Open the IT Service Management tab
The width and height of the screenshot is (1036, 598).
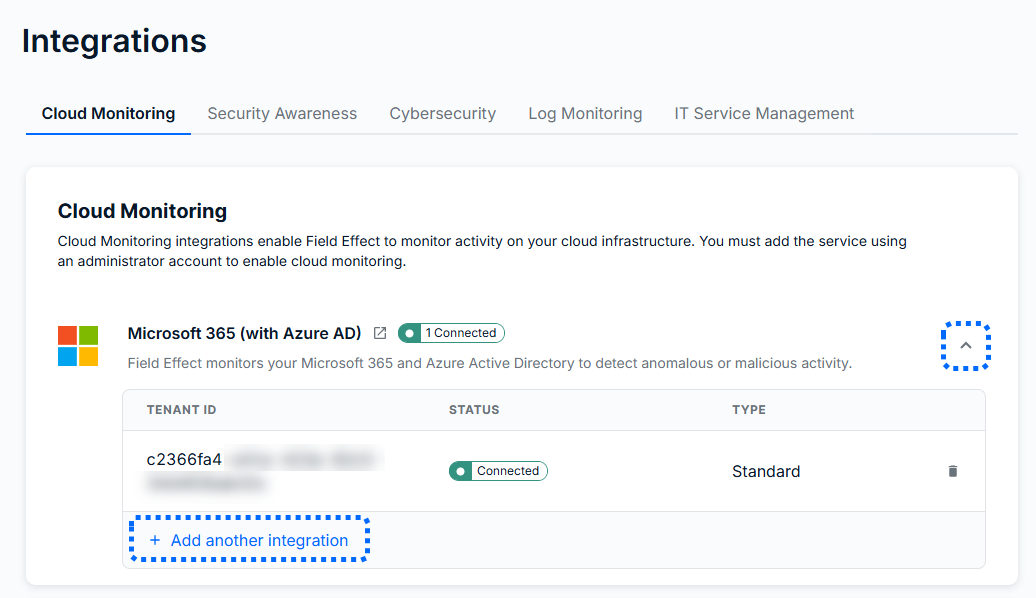(x=764, y=114)
